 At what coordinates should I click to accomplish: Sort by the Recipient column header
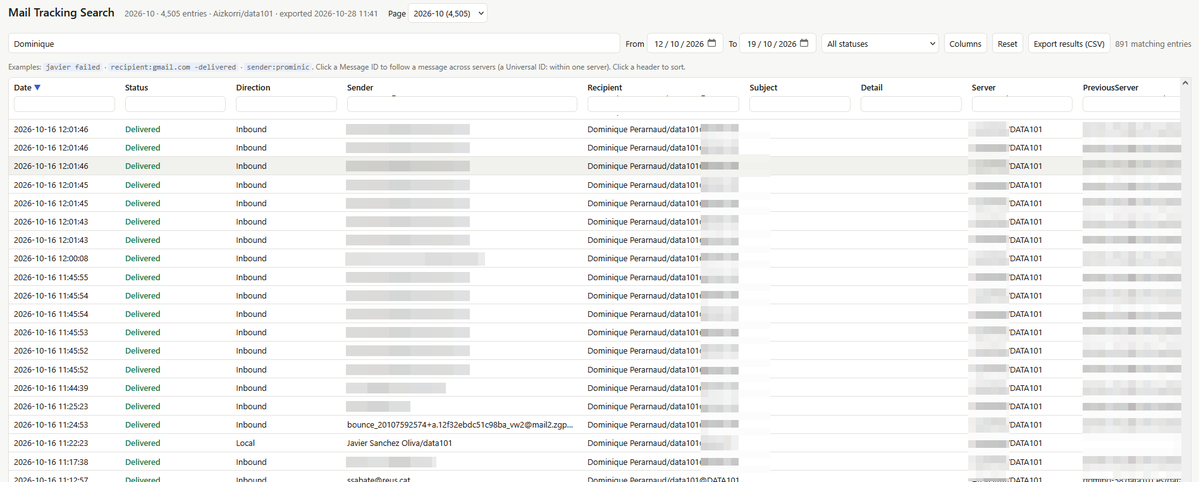coord(605,88)
